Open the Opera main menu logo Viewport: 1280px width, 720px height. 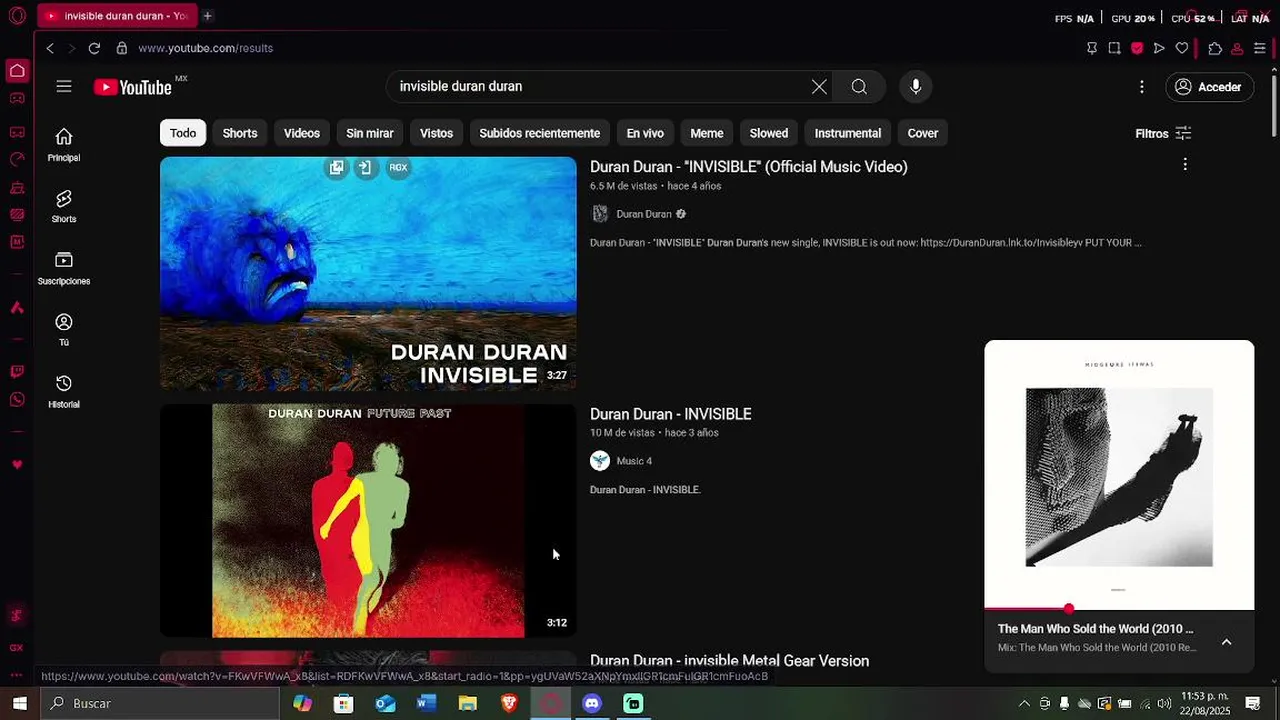pos(17,16)
